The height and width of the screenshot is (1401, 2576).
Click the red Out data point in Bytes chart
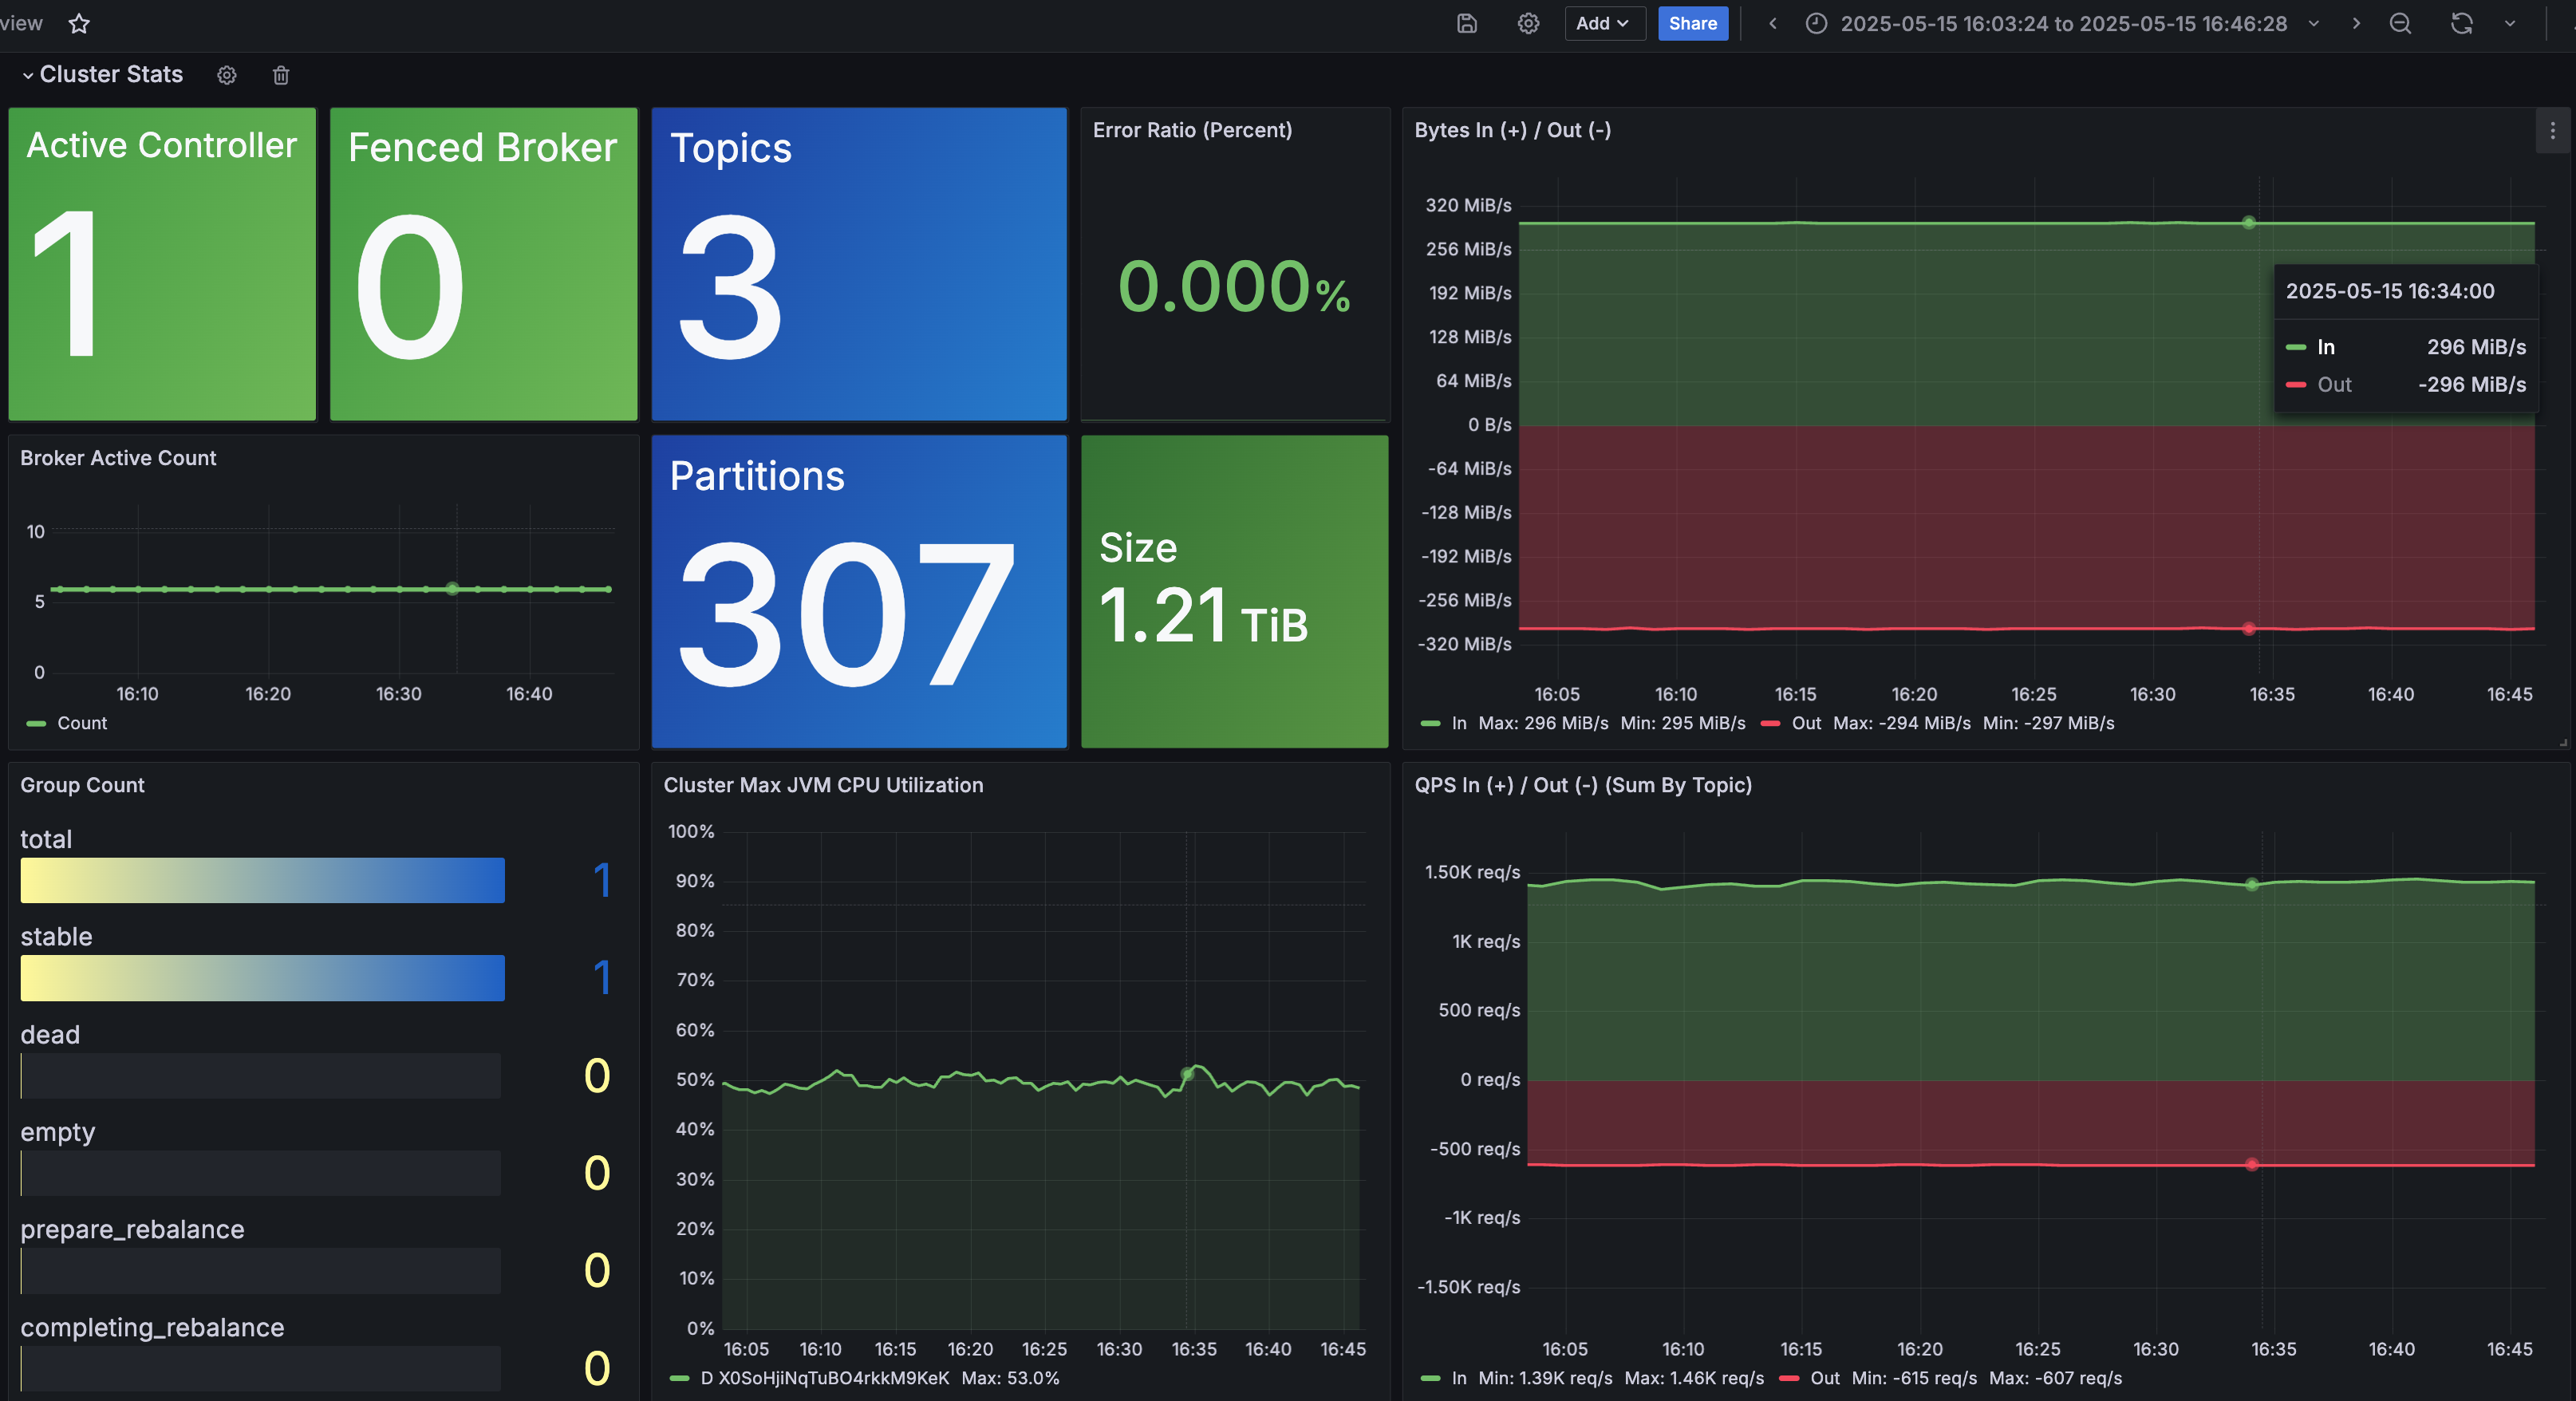[2249, 629]
